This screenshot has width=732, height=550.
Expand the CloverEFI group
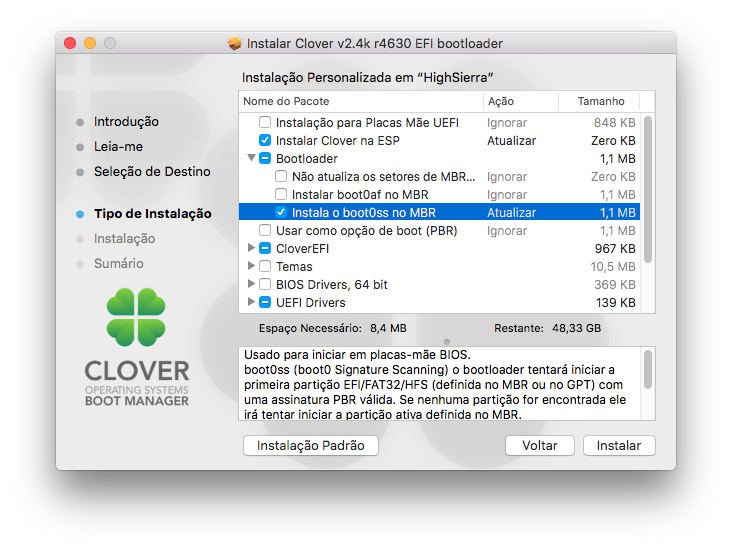(x=251, y=249)
